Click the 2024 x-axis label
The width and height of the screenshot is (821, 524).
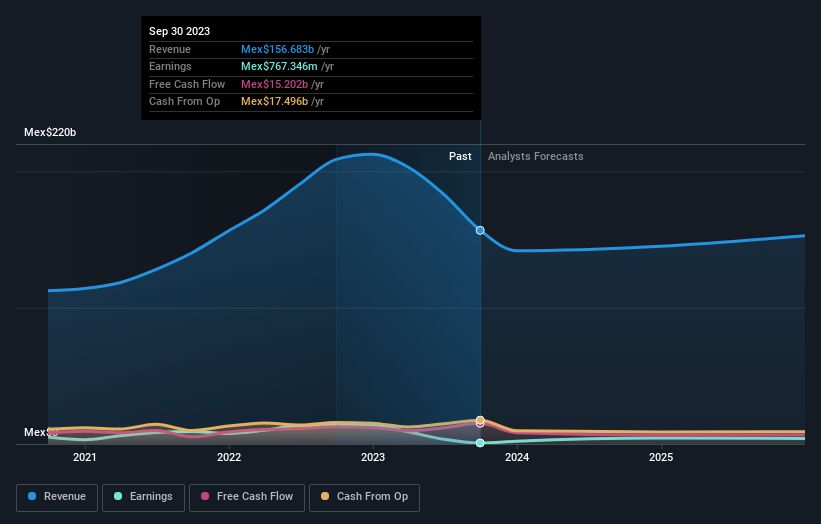[x=517, y=457]
